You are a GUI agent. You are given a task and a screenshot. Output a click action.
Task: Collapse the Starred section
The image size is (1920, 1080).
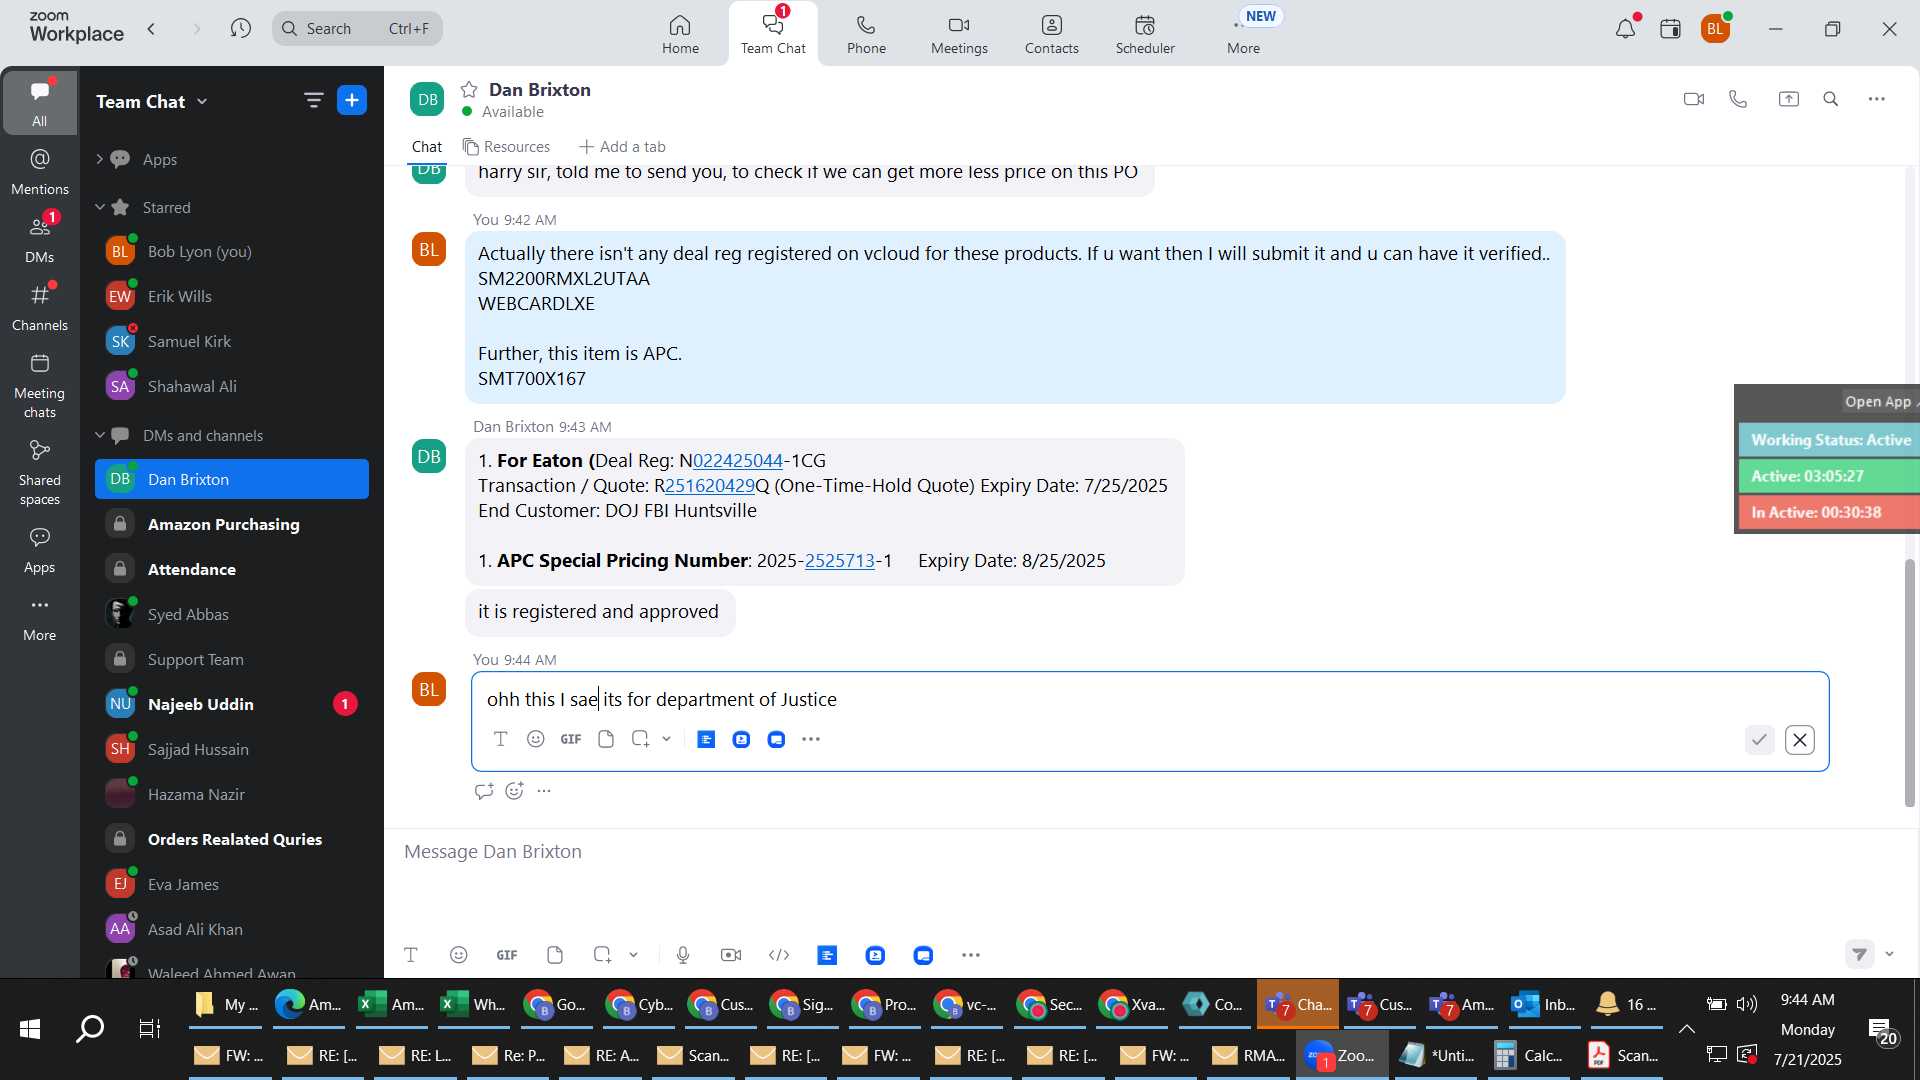click(99, 207)
